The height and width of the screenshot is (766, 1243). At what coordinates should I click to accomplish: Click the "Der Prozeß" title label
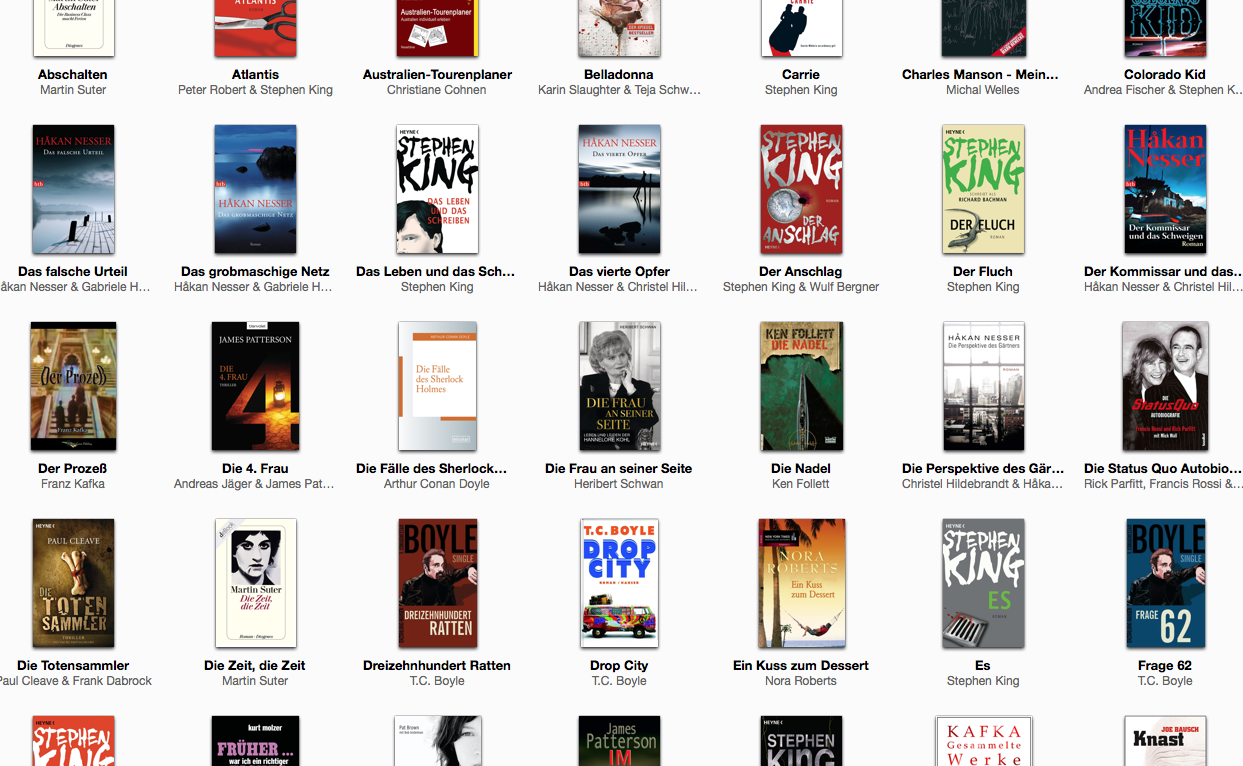coord(73,468)
